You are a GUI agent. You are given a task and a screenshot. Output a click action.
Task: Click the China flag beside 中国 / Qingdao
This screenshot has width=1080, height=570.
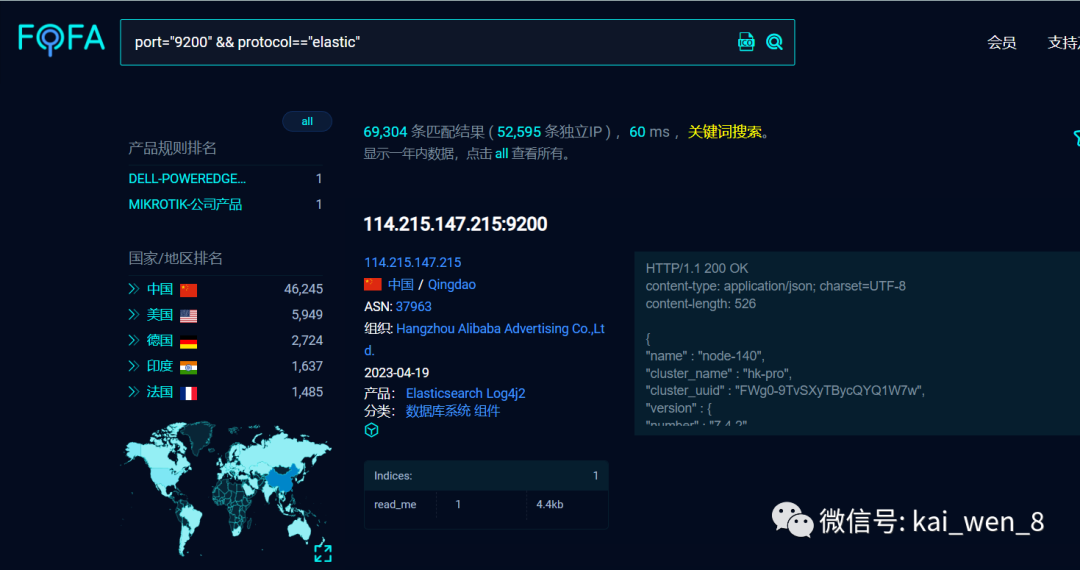coord(373,284)
